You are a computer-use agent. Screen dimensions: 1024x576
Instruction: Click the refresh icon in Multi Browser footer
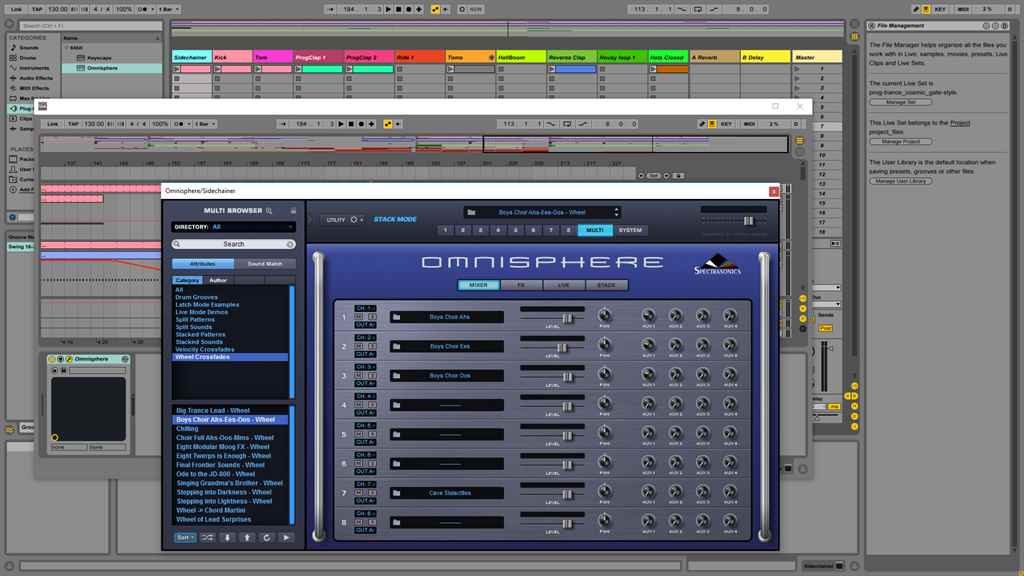tap(266, 537)
